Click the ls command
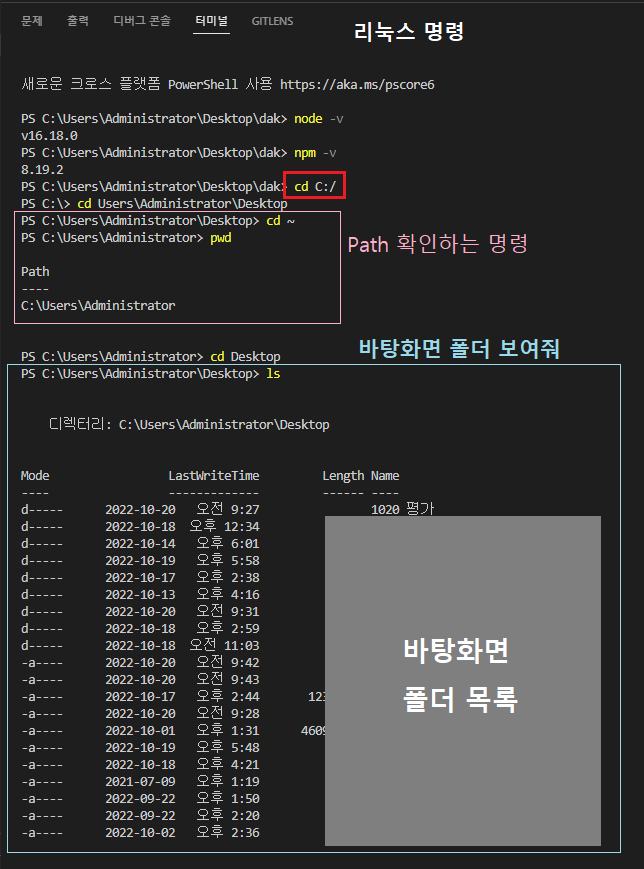This screenshot has width=644, height=869. (x=273, y=374)
